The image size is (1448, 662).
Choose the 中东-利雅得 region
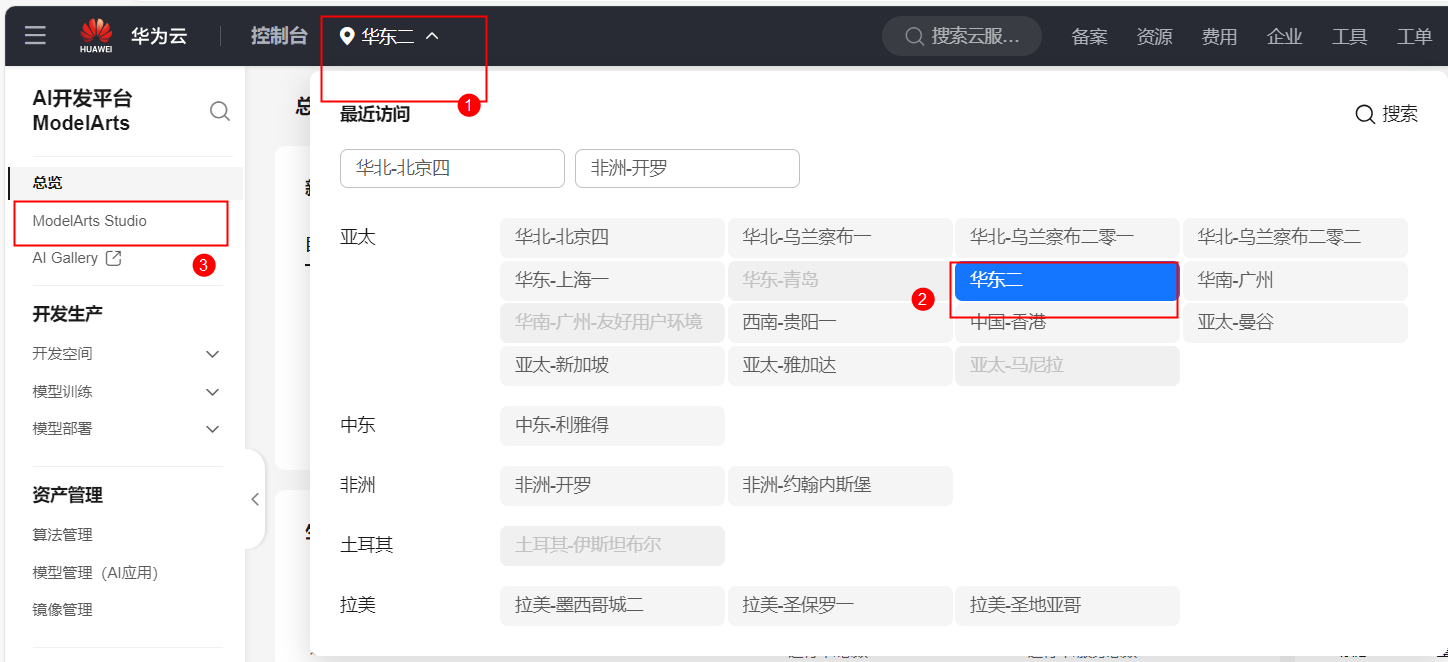click(x=612, y=425)
